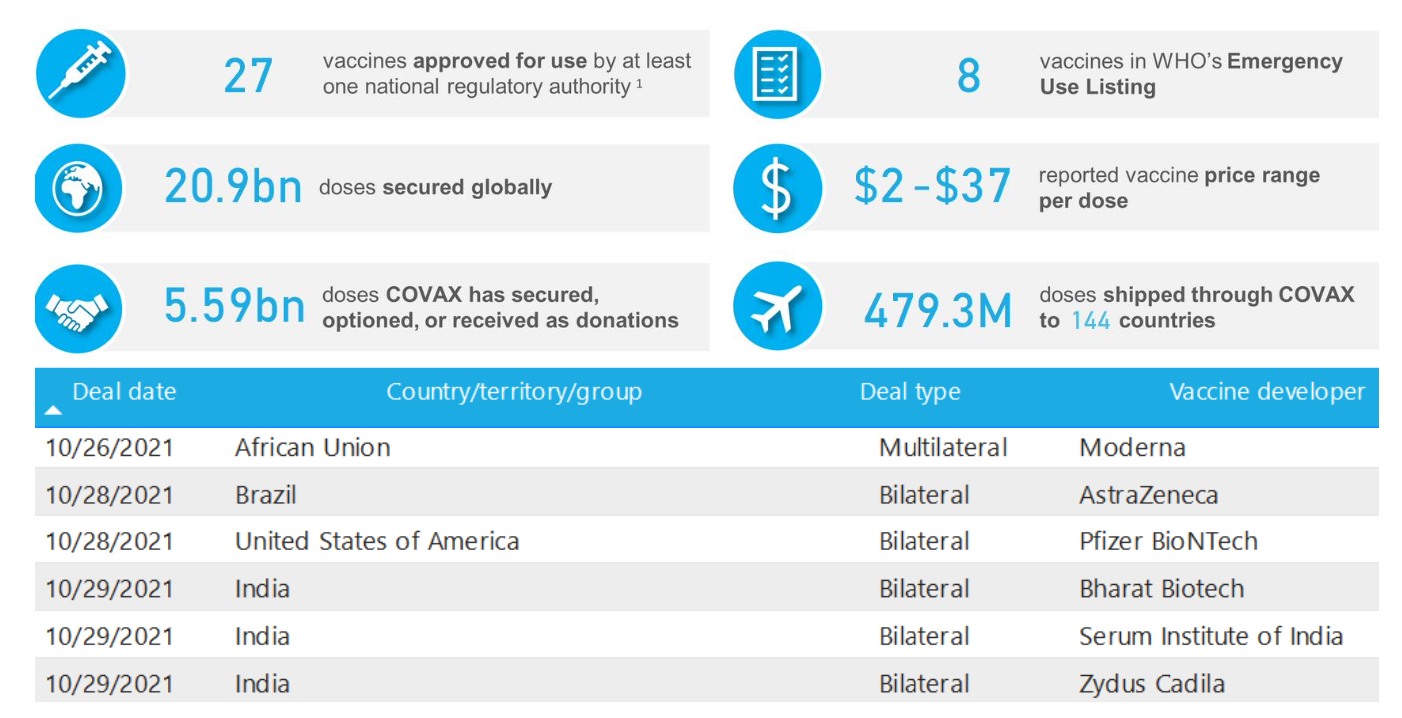Click the checklist Emergency Use Listing icon
The image size is (1402, 718).
point(777,75)
